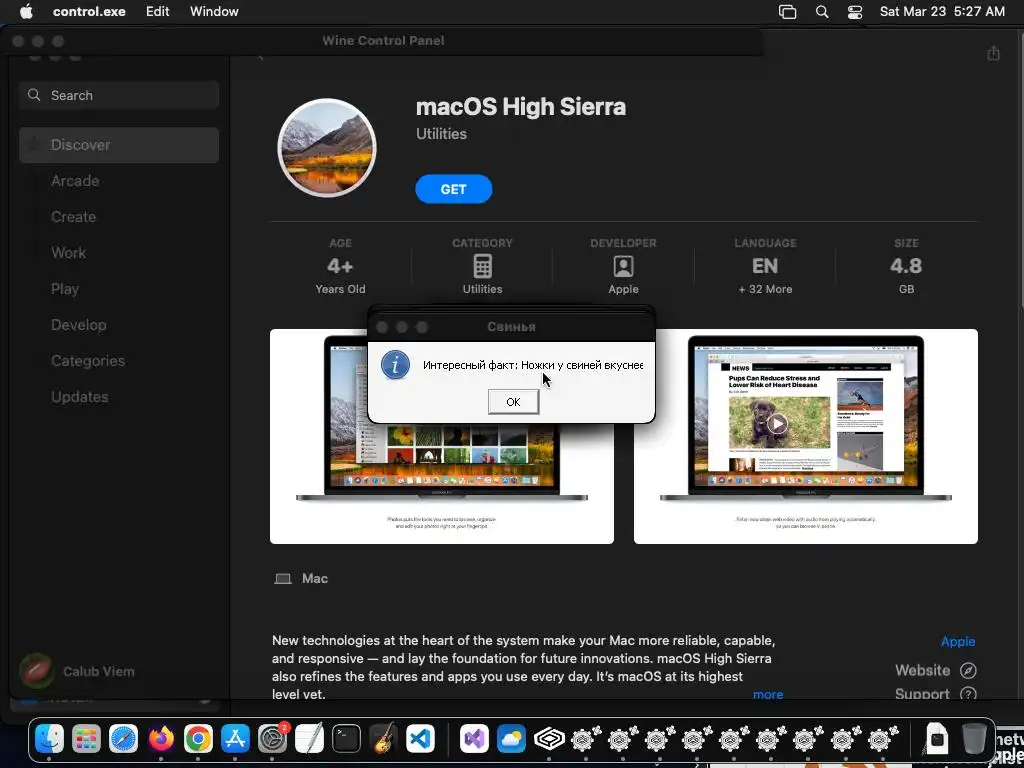The height and width of the screenshot is (768, 1024).
Task: Open the Support link
Action: coord(922,694)
